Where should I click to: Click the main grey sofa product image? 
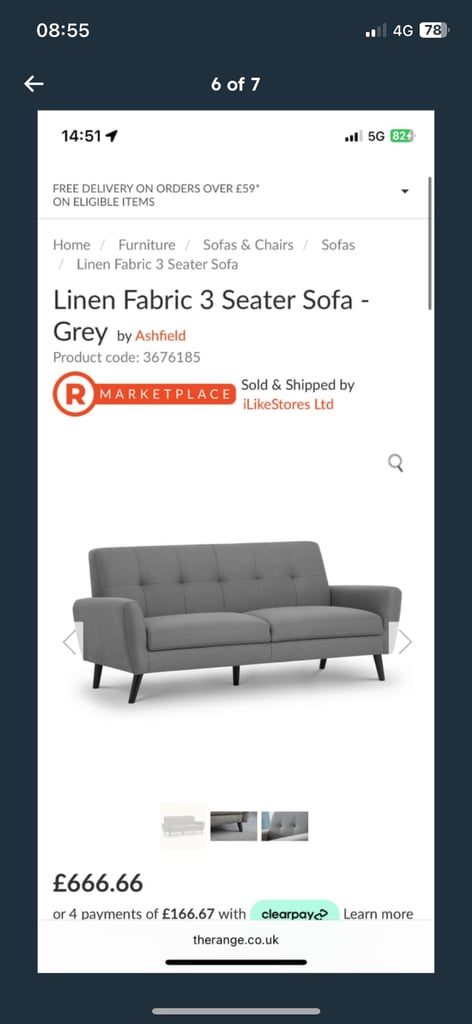pos(237,622)
